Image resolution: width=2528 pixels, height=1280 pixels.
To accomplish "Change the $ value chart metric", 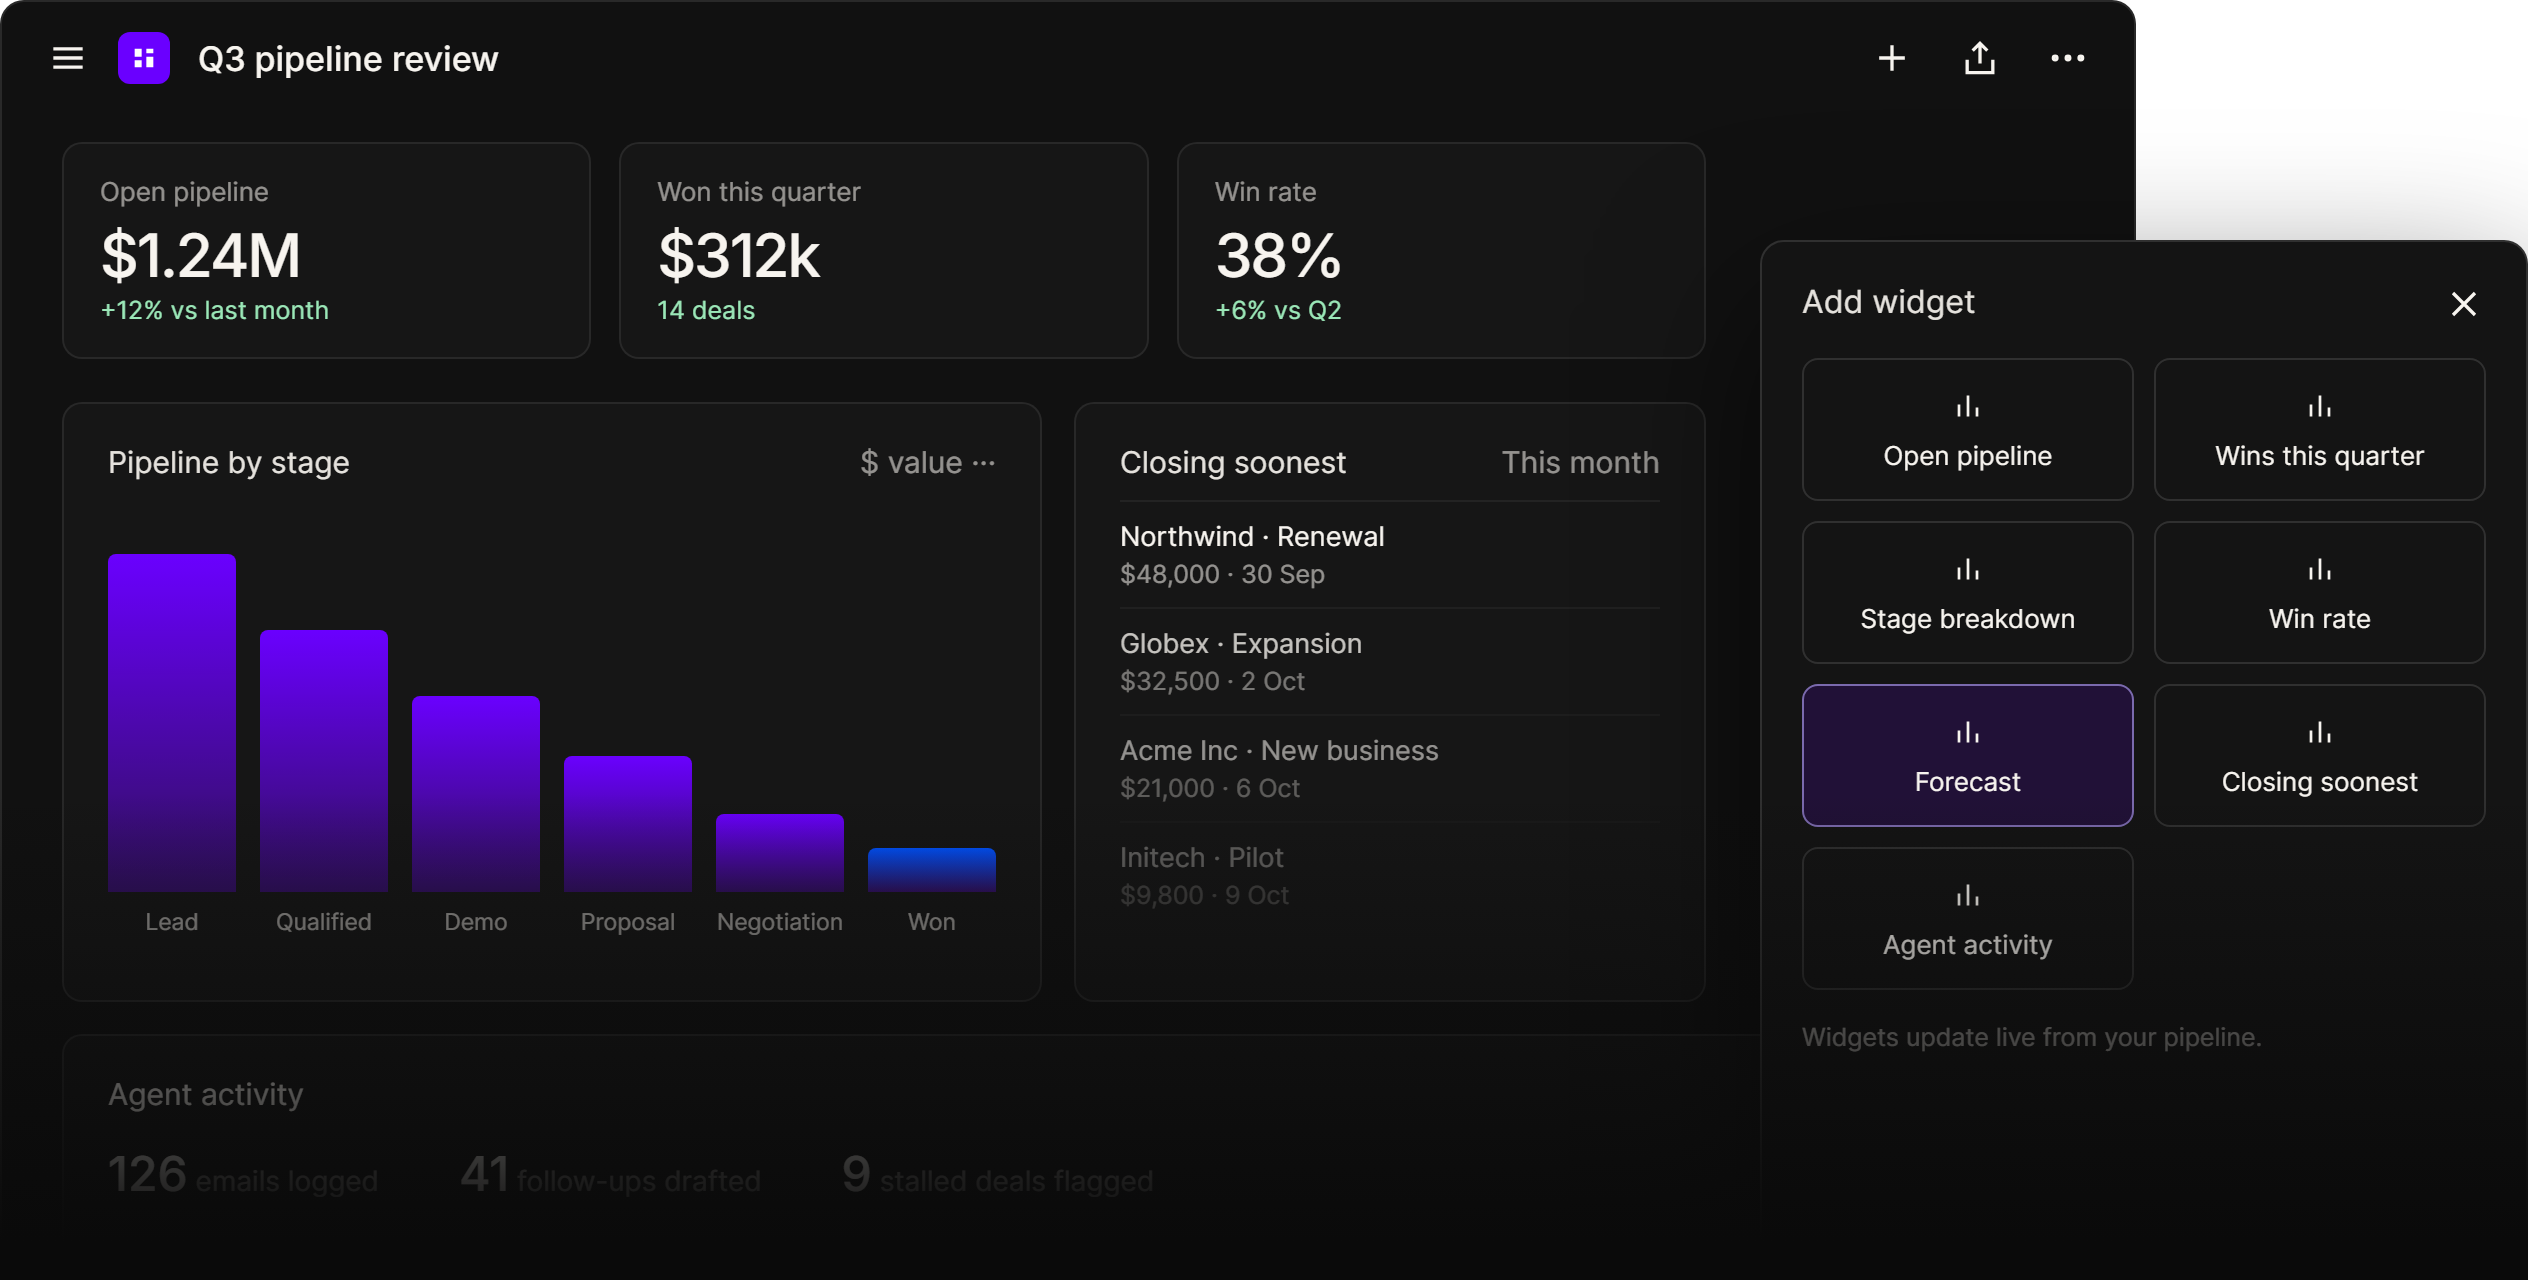I will pos(911,463).
